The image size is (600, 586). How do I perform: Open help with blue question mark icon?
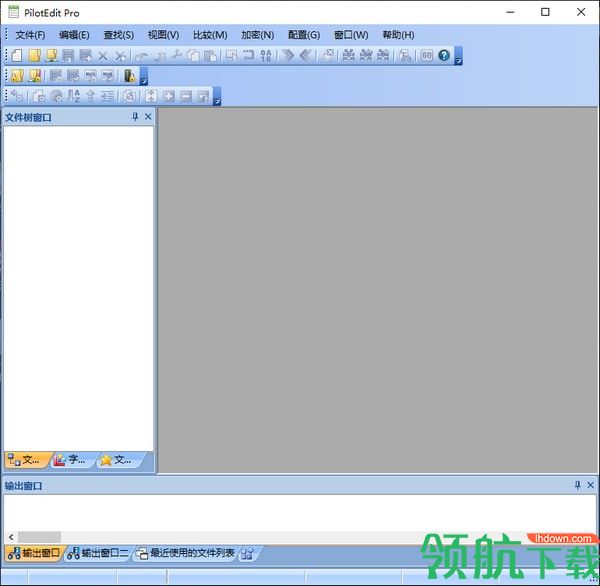pos(444,56)
